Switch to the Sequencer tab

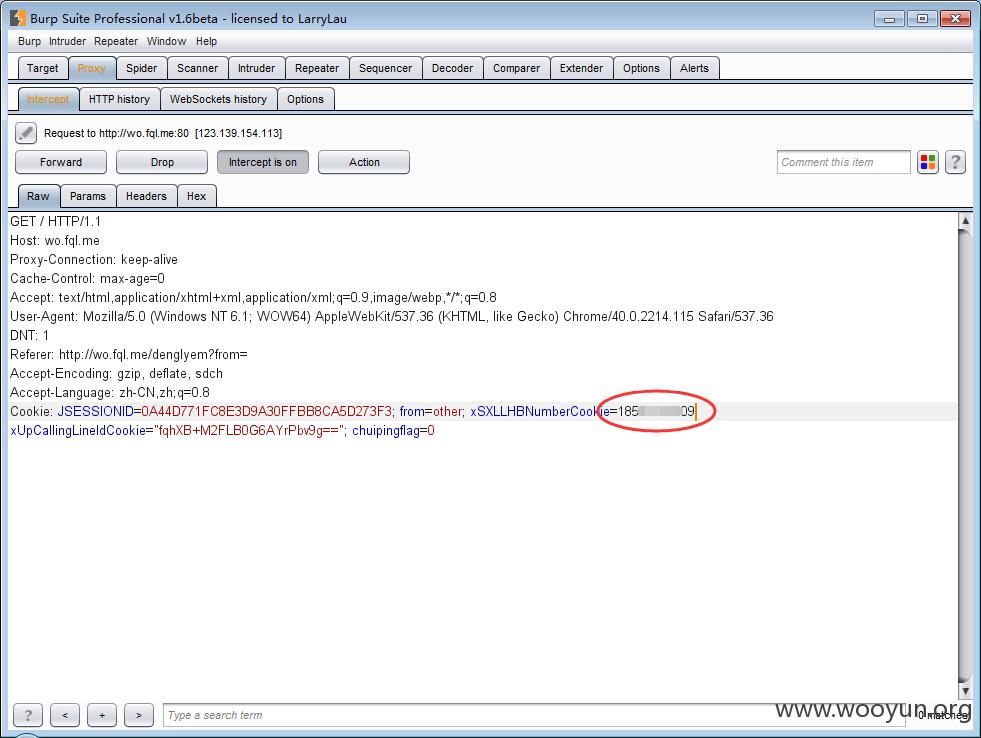pyautogui.click(x=385, y=68)
